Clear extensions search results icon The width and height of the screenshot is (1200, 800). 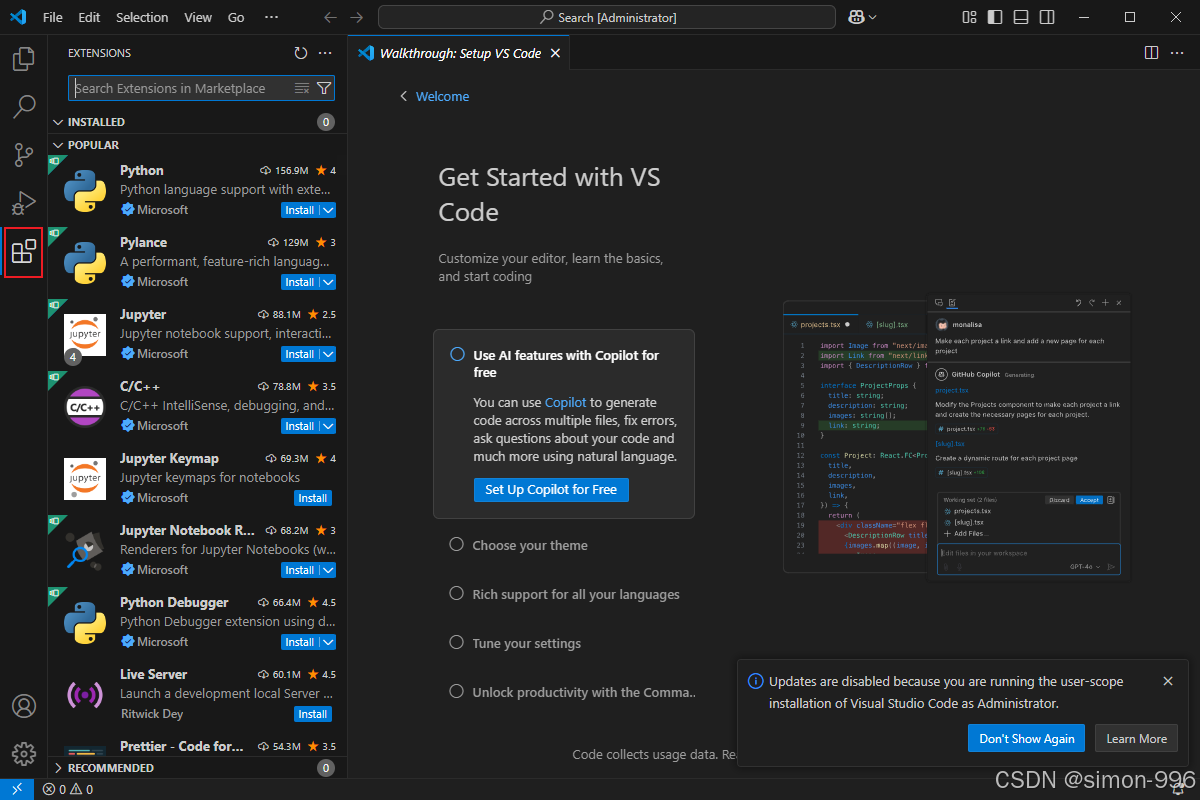(x=302, y=88)
